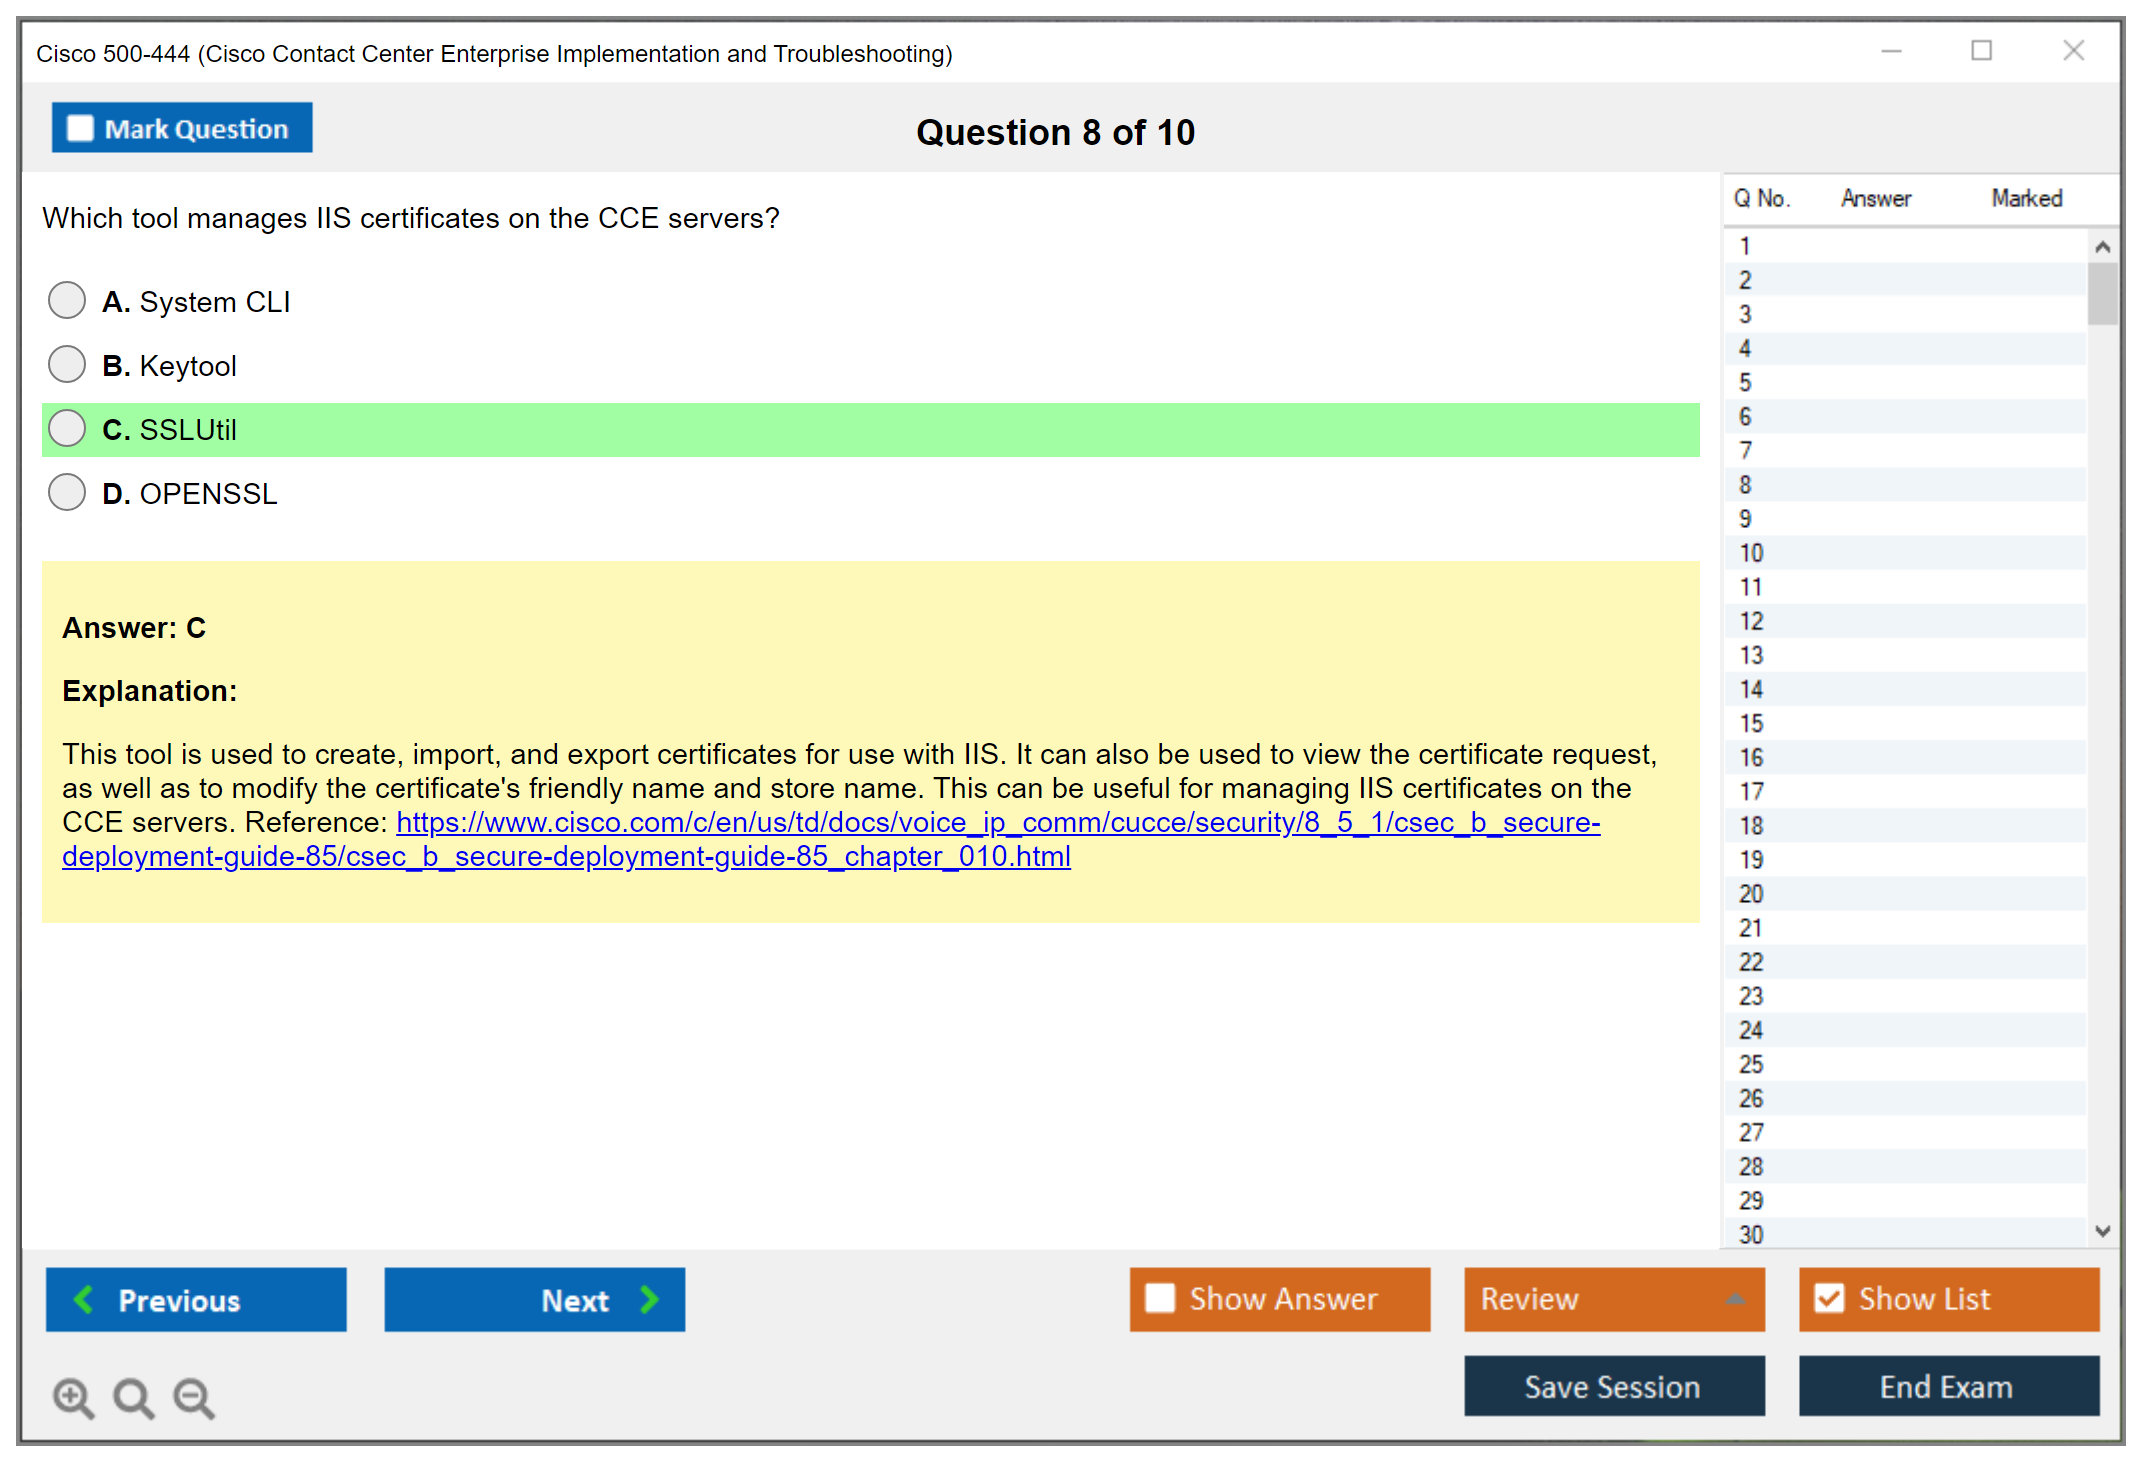Viewport: 2150px width, 1470px height.
Task: Sort by the Marked column header
Action: coord(2026,198)
